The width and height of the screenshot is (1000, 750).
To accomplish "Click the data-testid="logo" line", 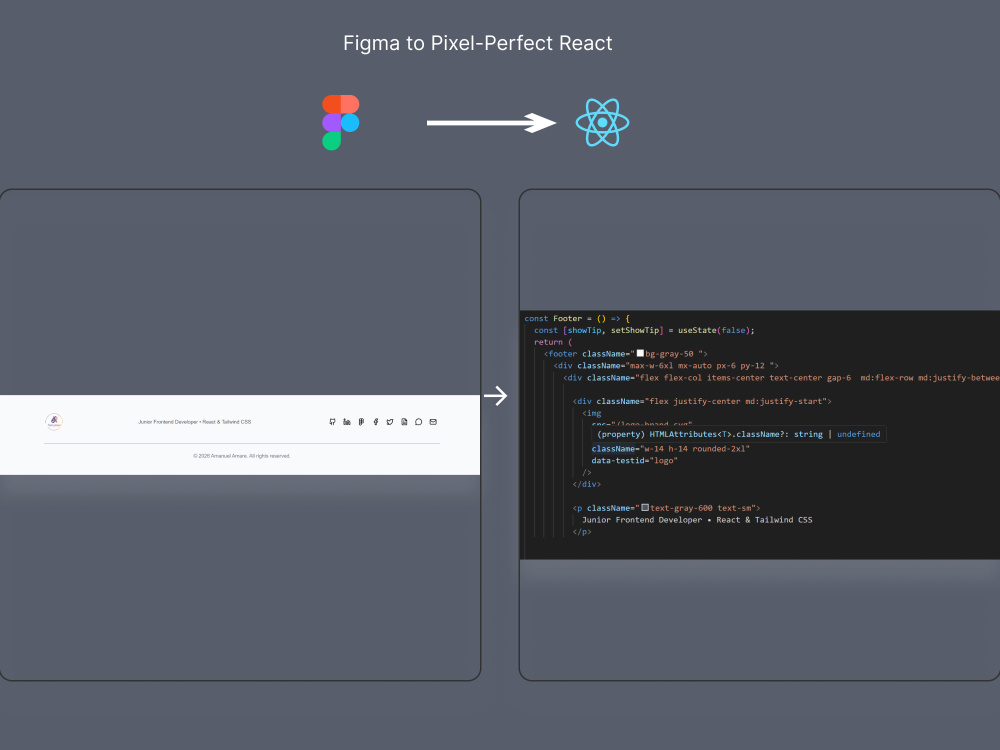I will pos(635,460).
